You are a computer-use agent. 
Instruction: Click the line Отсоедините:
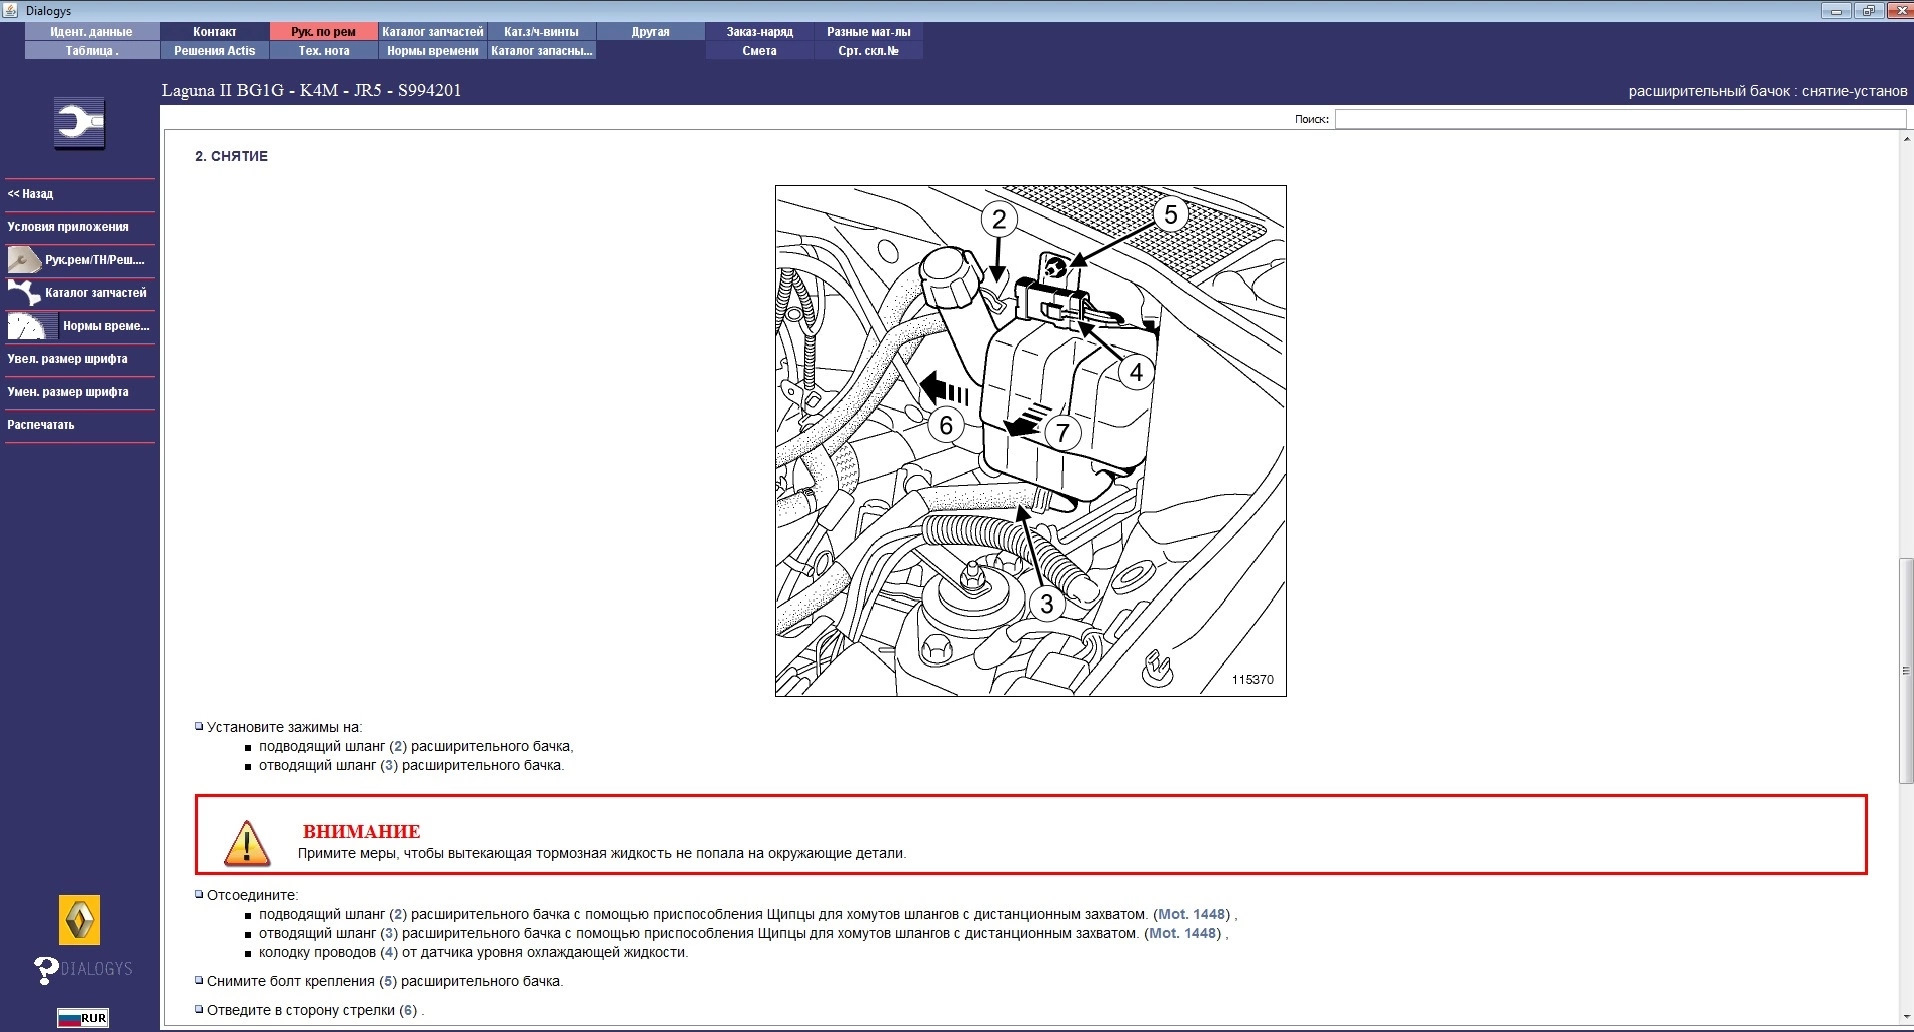pyautogui.click(x=252, y=895)
